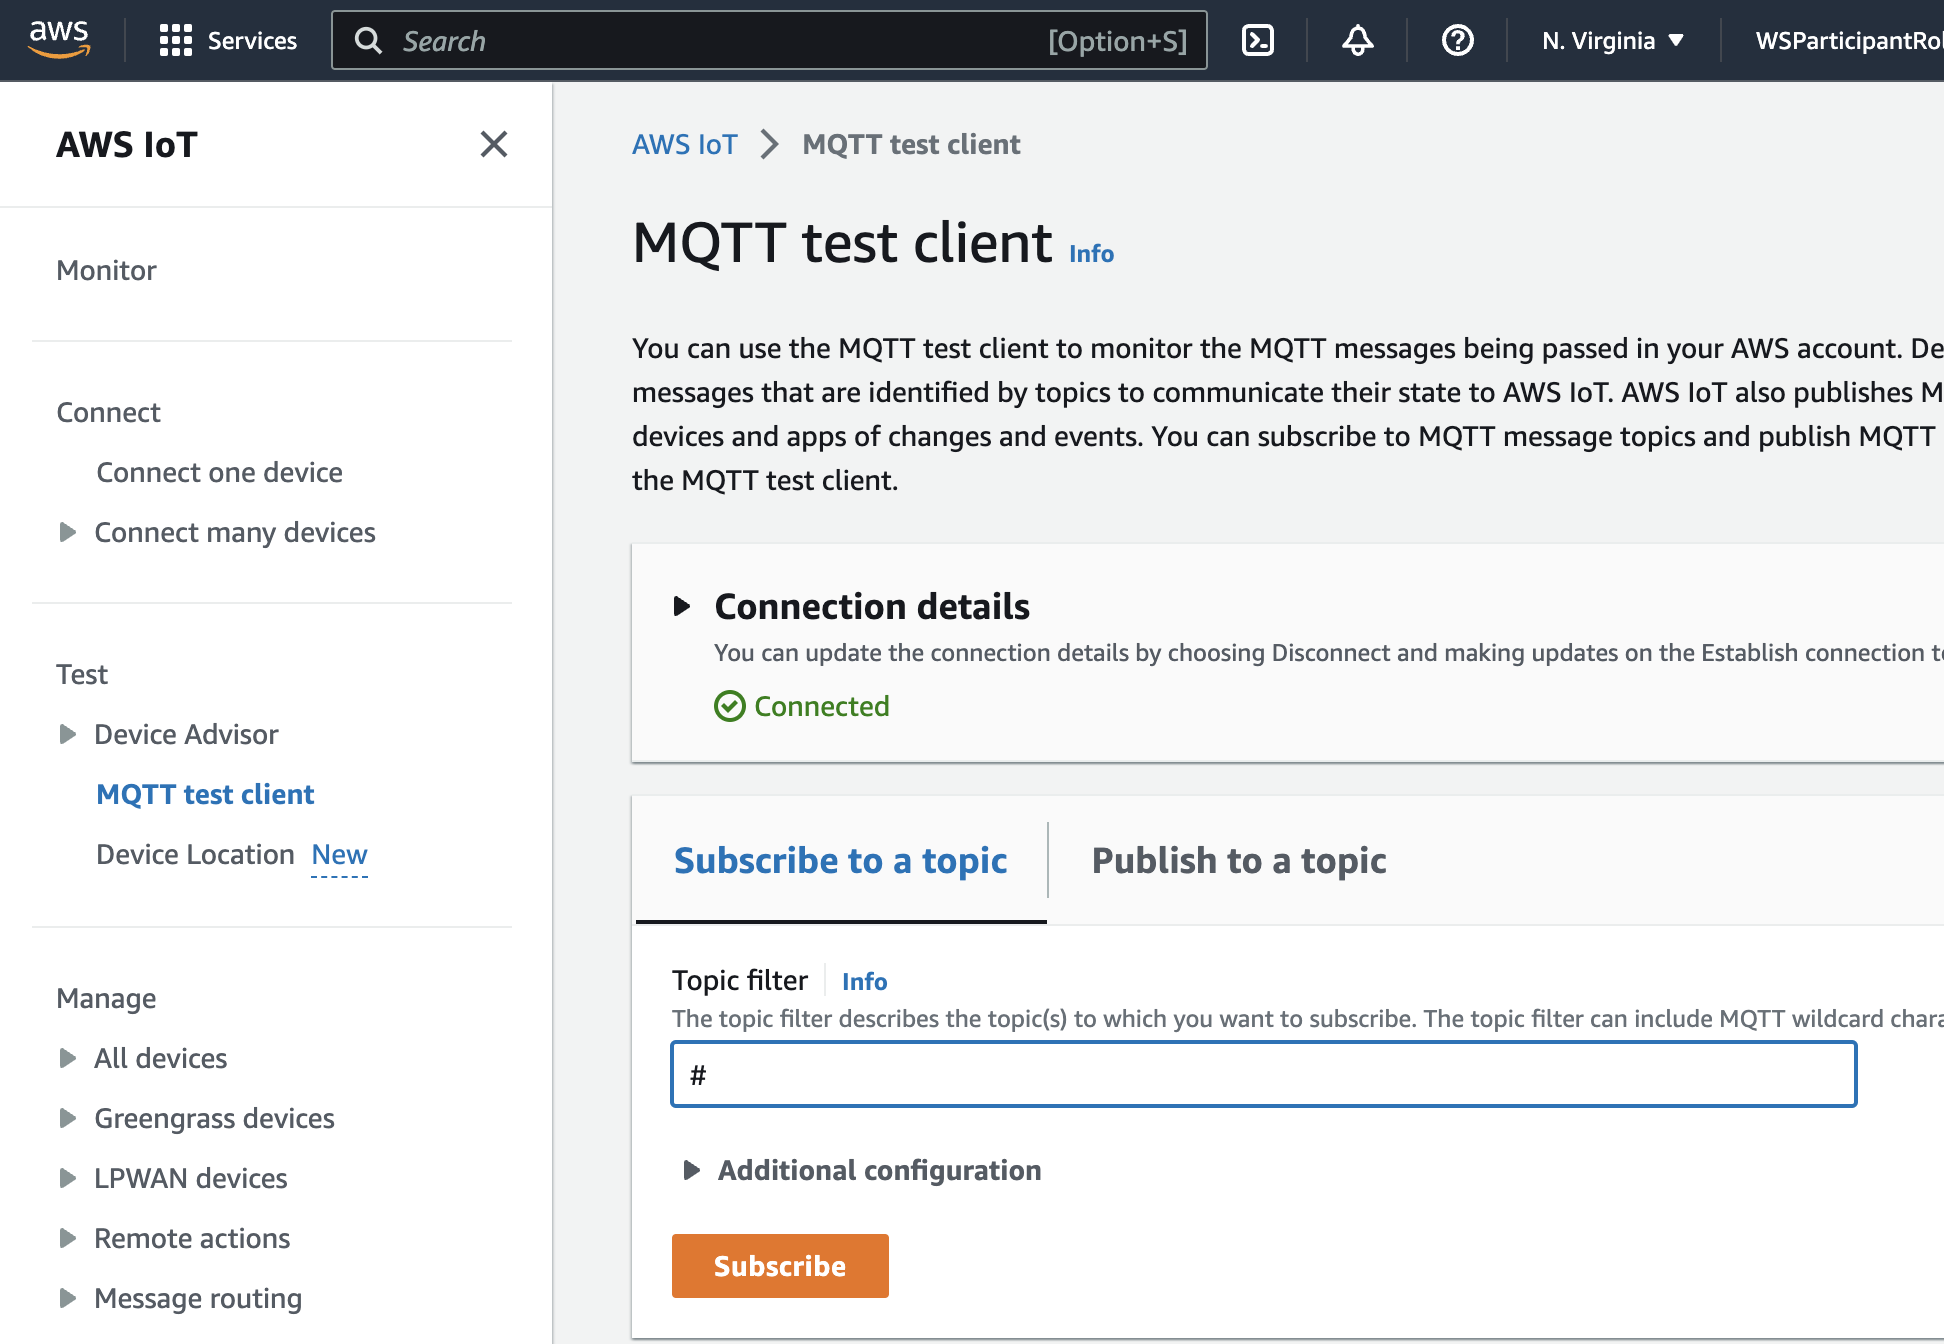Close the AWS IoT sidebar panel
This screenshot has width=1944, height=1344.
494,144
